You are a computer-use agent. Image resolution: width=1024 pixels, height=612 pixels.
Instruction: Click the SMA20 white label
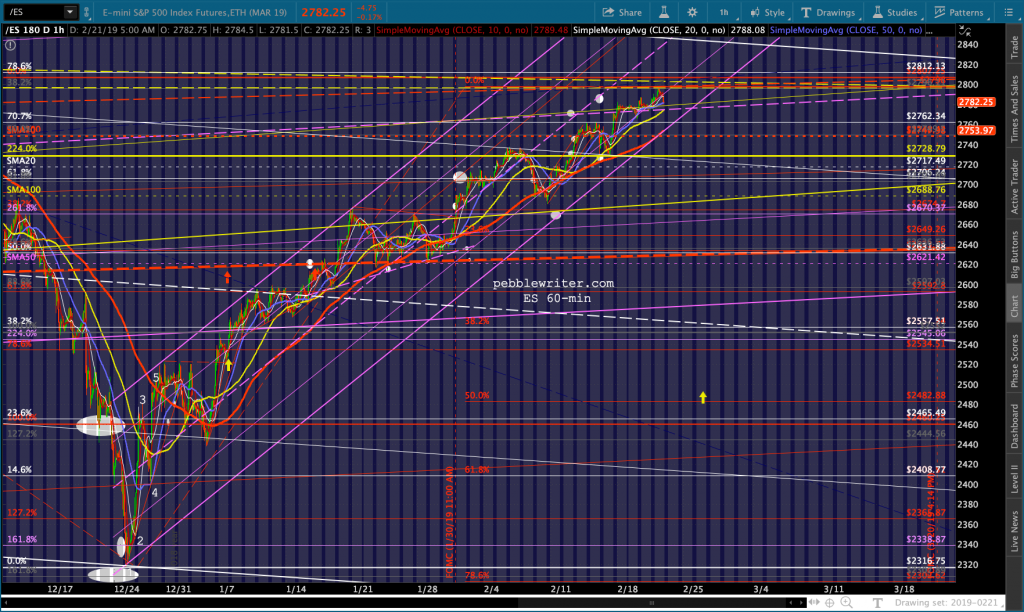(x=21, y=160)
